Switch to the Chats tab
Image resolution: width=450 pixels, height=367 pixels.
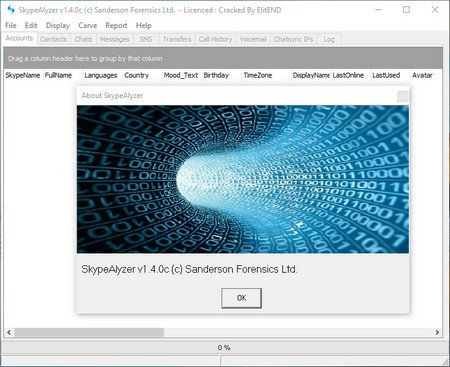[x=83, y=39]
